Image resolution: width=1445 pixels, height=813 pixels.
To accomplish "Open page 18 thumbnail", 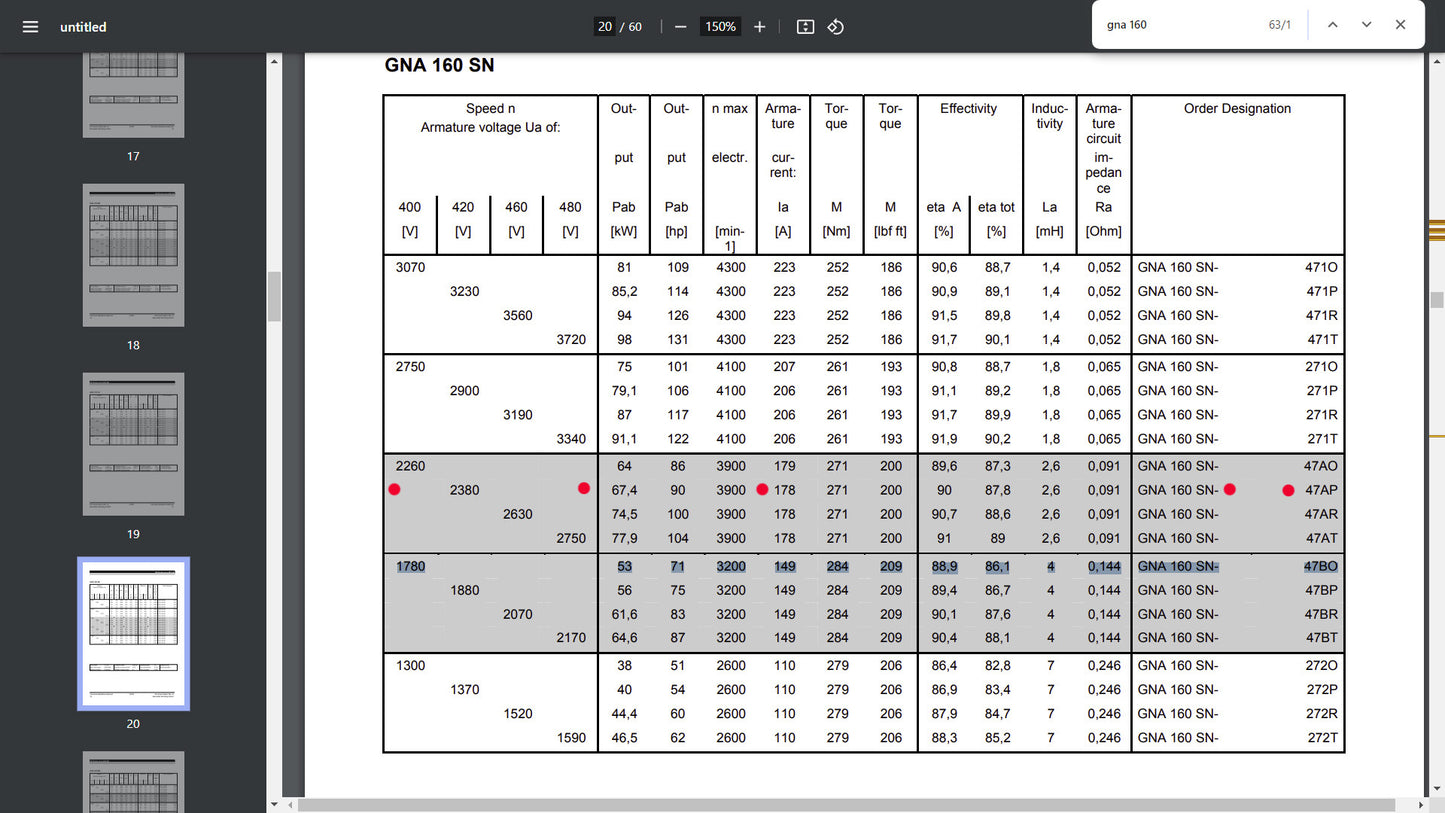I will (x=133, y=255).
